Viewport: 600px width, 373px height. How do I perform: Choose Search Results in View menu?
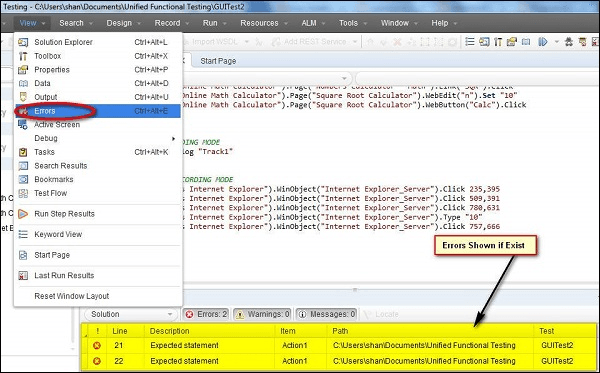tap(98, 166)
